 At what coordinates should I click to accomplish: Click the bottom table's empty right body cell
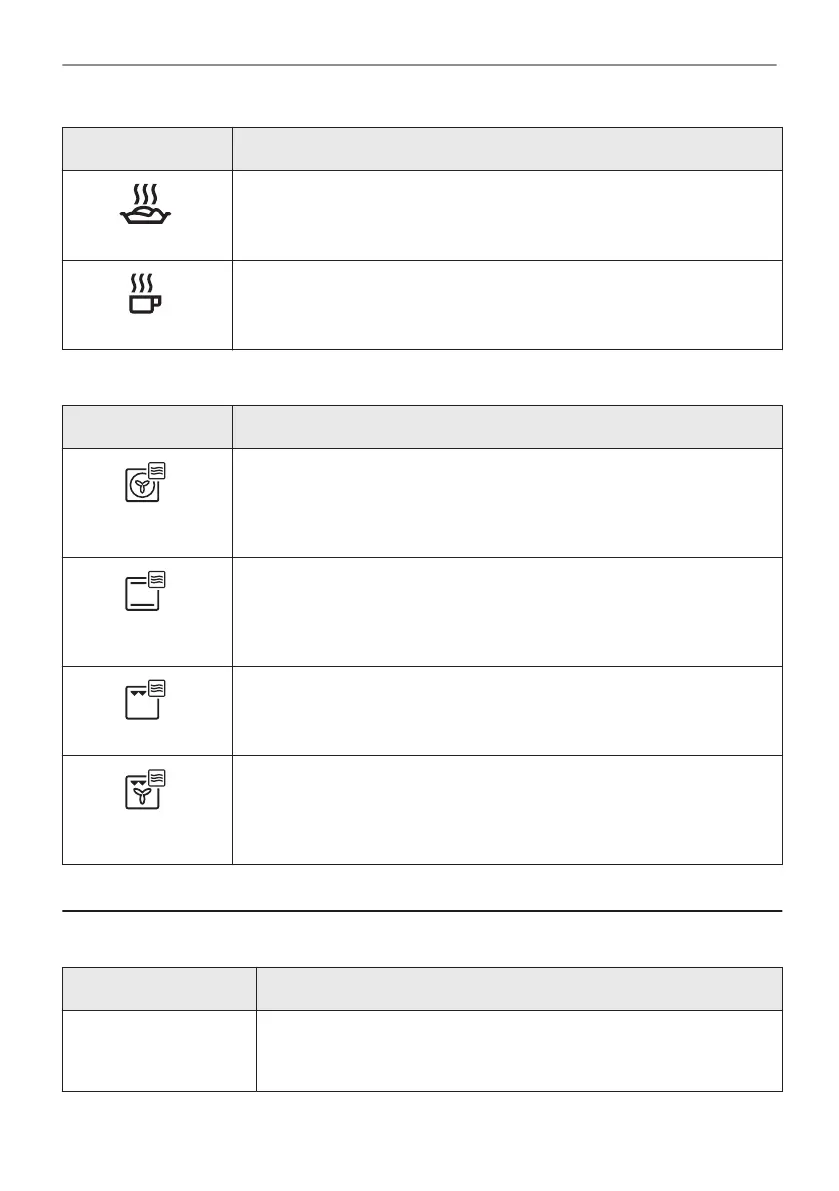[519, 1050]
